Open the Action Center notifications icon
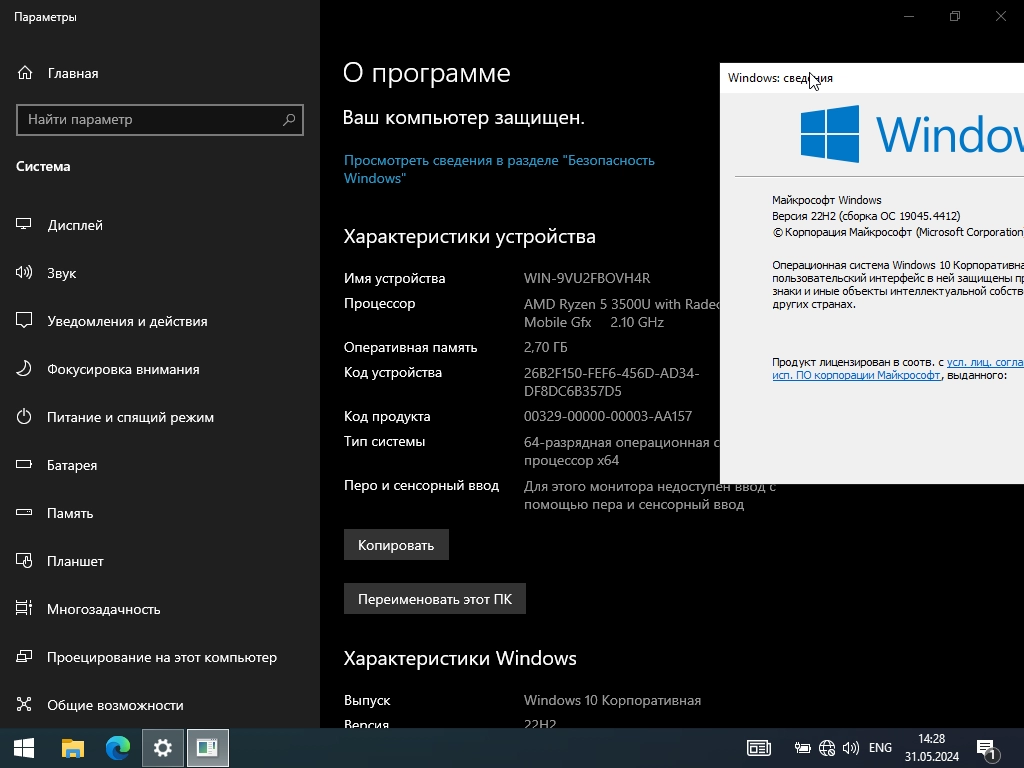 point(987,748)
